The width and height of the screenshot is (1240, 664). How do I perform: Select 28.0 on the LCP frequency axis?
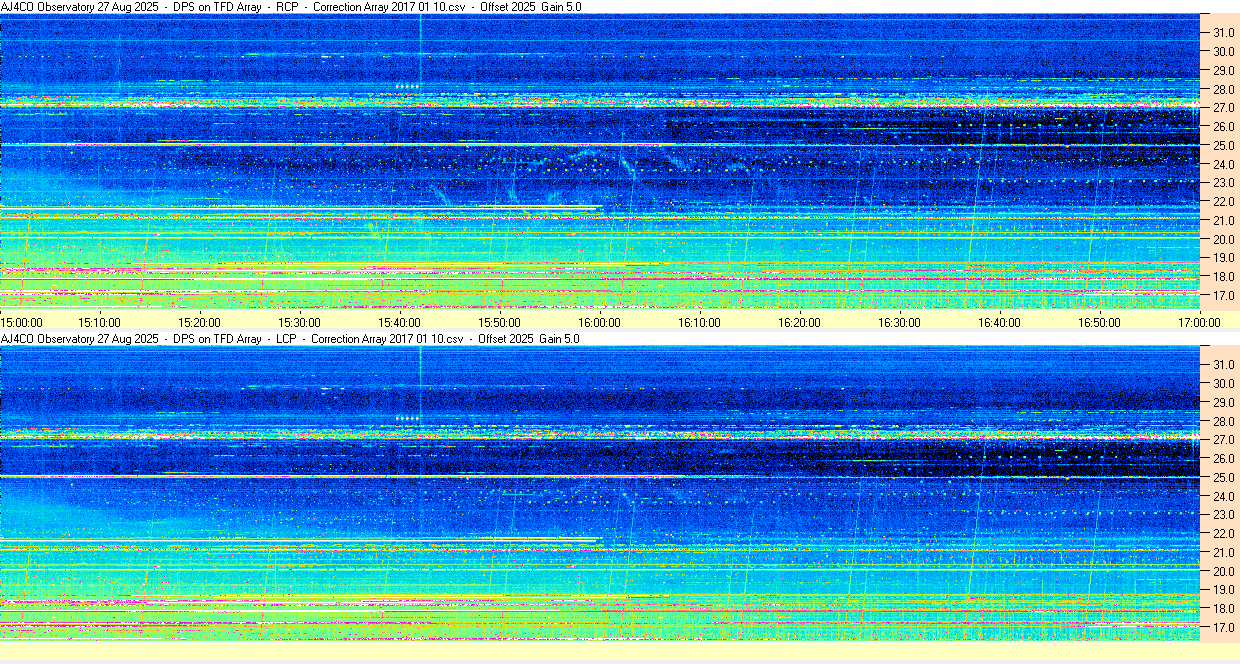[1224, 421]
